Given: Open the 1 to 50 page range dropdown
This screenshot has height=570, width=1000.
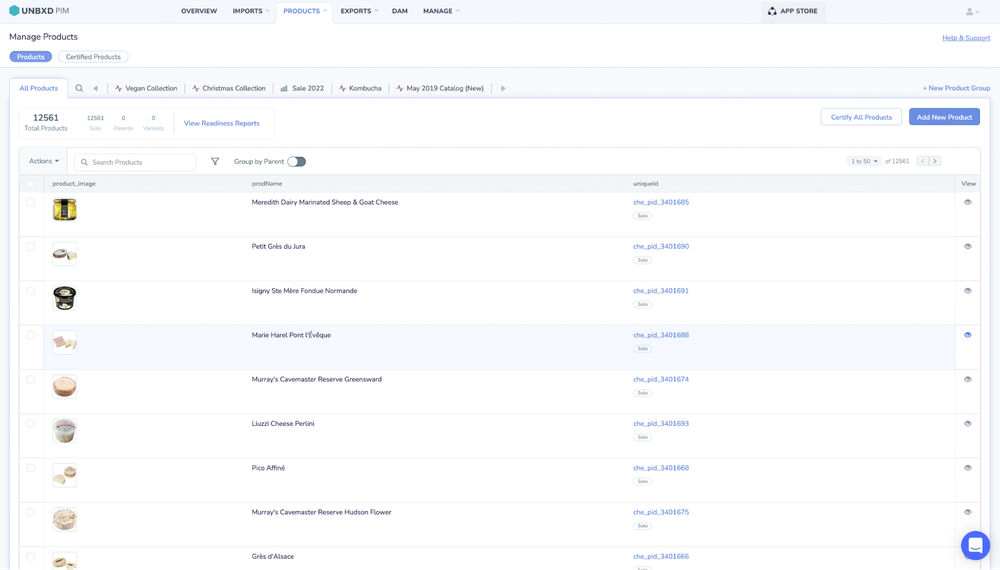Looking at the screenshot, I should pyautogui.click(x=864, y=161).
